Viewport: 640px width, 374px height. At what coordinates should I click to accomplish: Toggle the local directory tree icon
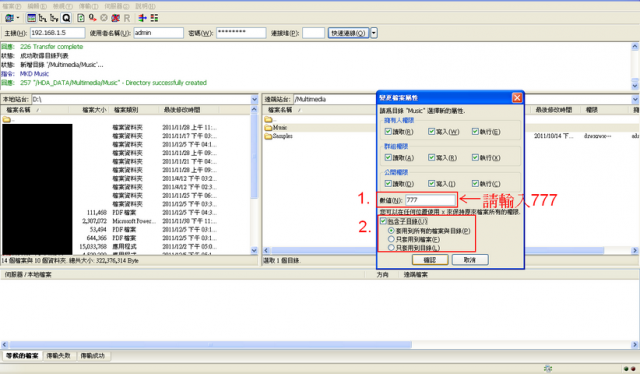point(42,18)
